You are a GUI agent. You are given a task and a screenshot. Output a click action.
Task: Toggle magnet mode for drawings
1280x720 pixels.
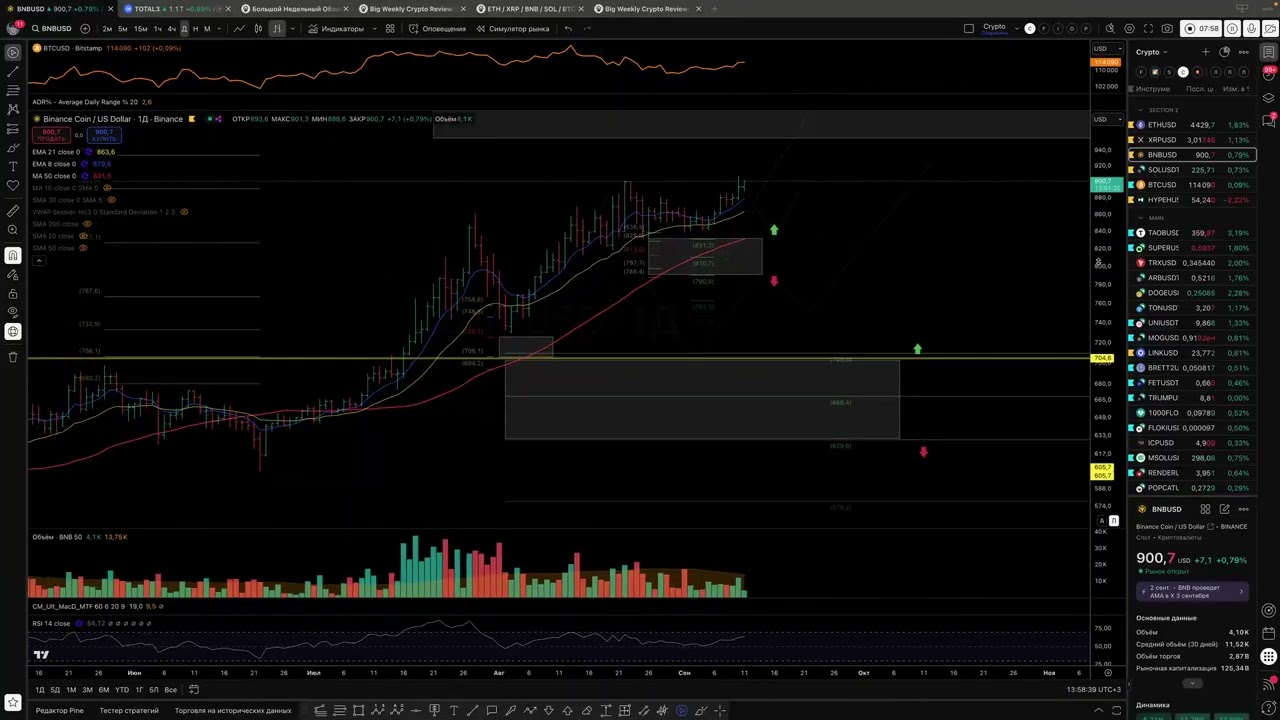(13, 255)
